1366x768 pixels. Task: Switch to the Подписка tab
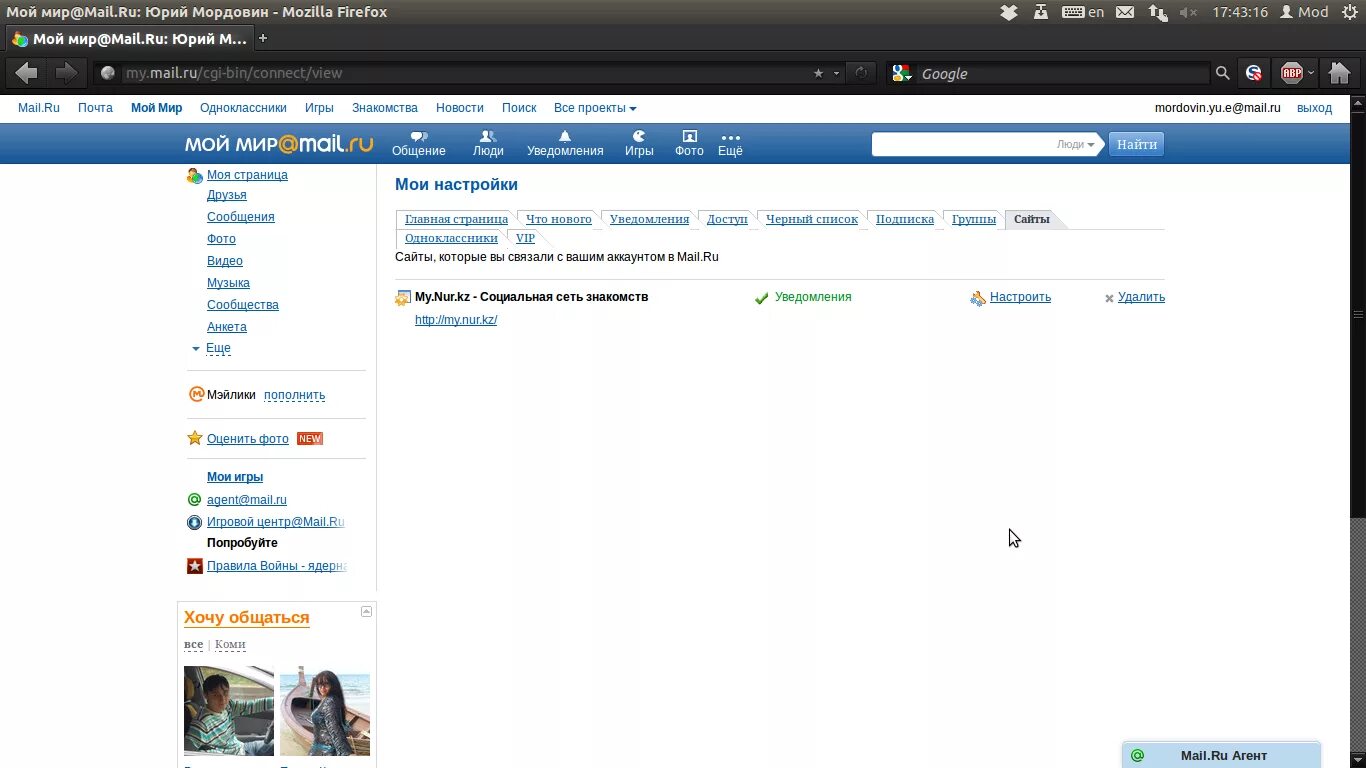905,219
